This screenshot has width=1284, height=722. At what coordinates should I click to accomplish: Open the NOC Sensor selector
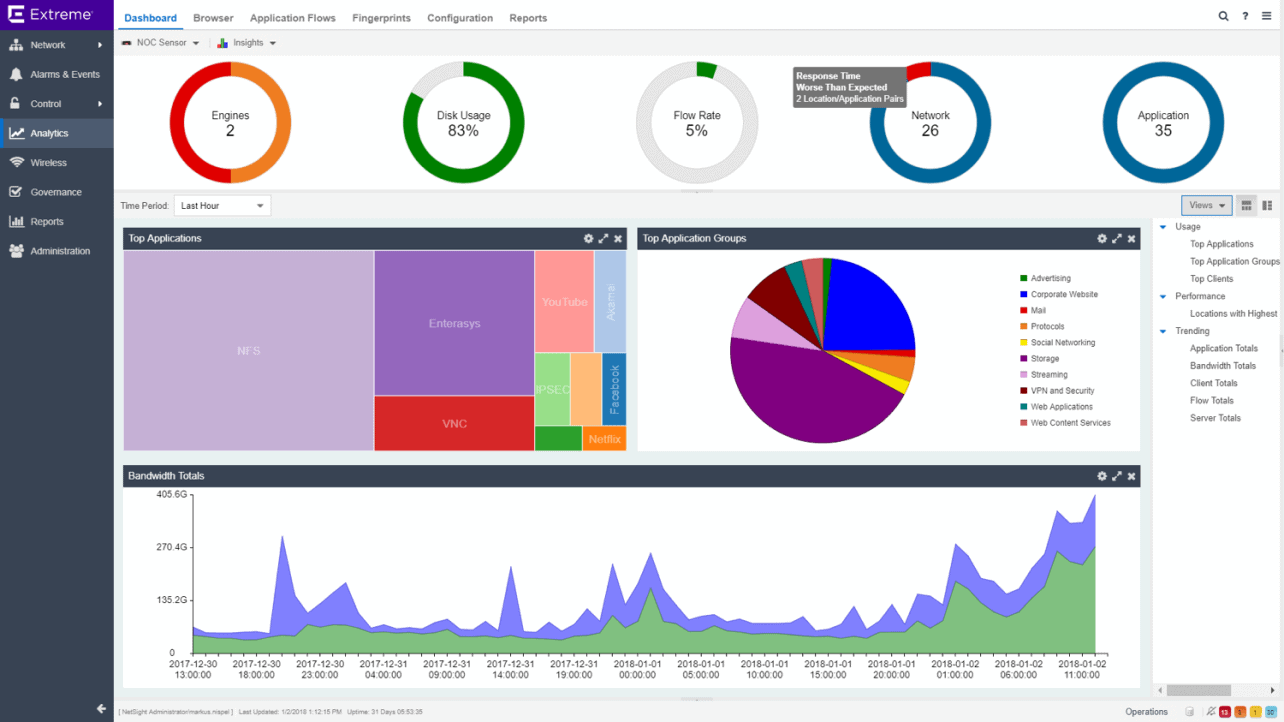pyautogui.click(x=160, y=42)
